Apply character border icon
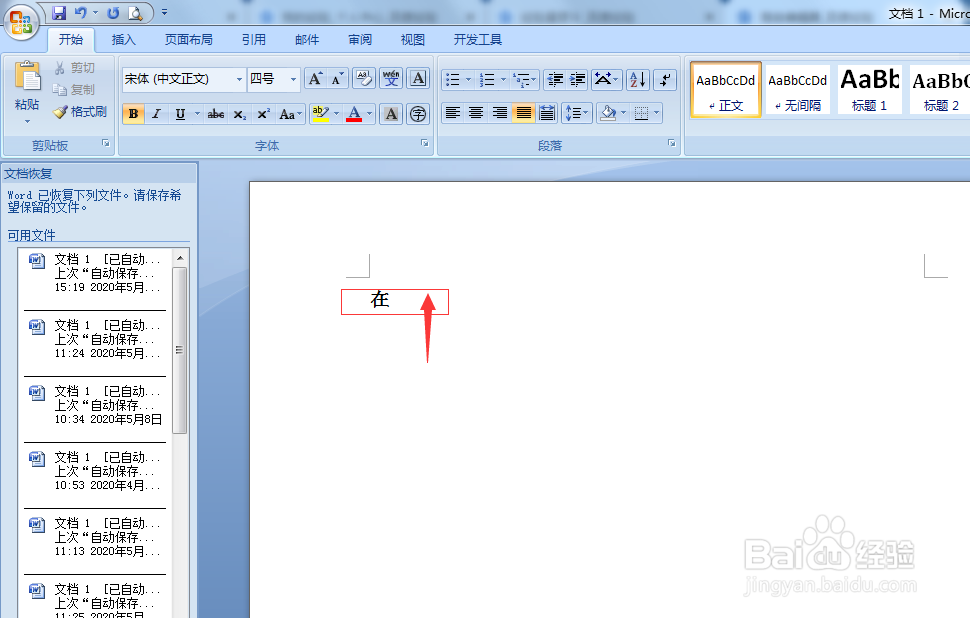This screenshot has height=618, width=970. pos(418,79)
